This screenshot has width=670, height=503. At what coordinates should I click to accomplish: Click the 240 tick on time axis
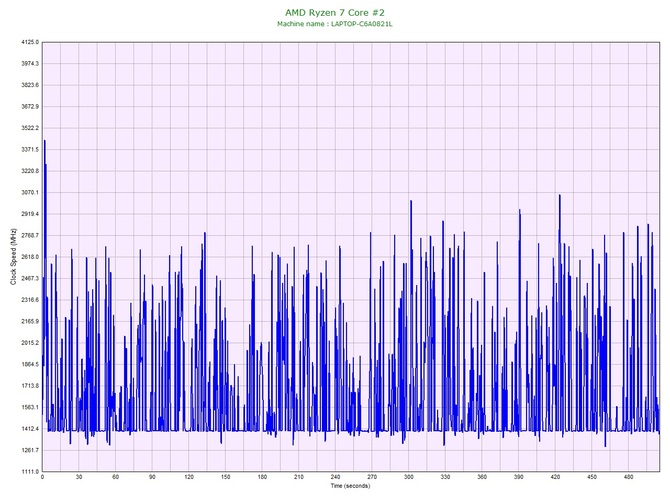click(x=336, y=477)
